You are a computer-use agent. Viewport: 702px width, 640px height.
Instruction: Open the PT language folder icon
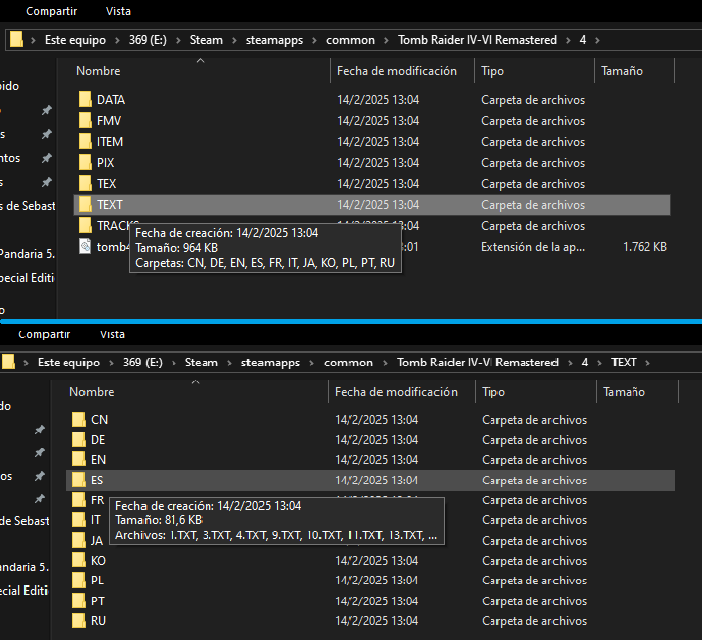tap(79, 601)
